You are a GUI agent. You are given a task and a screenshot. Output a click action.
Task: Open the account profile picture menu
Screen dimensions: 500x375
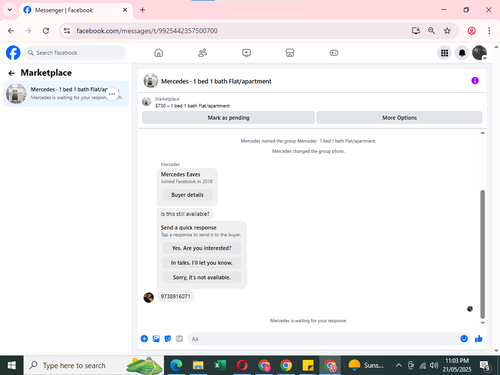pos(479,53)
